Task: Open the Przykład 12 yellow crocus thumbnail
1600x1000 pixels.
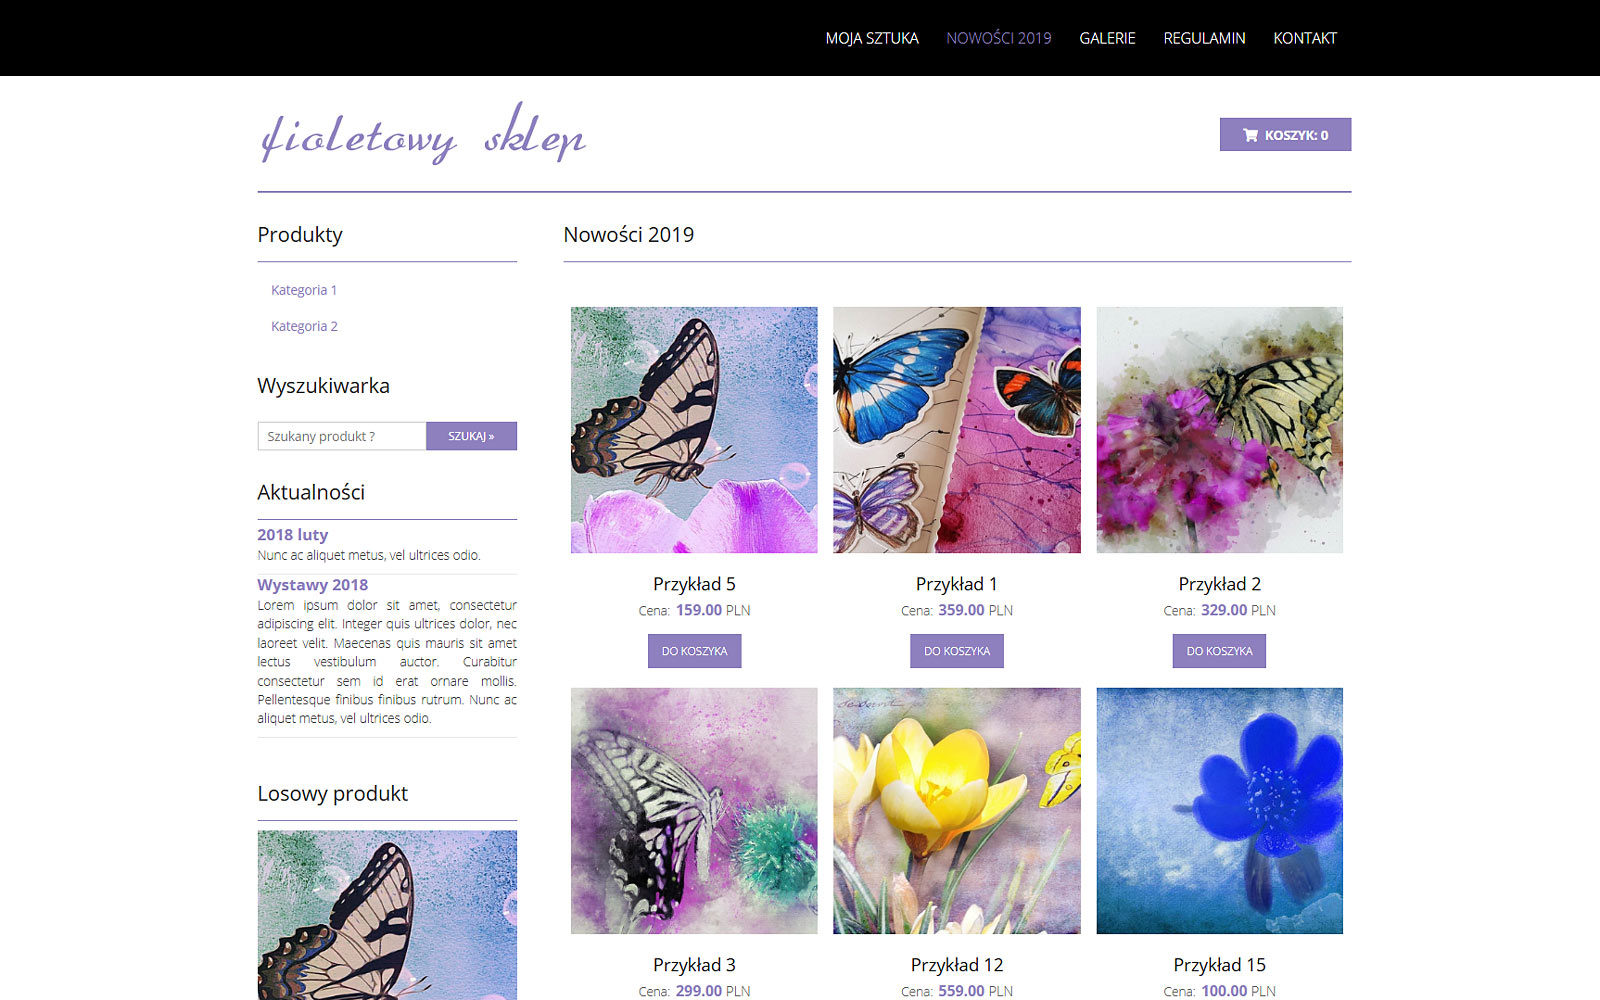Action: (x=957, y=811)
